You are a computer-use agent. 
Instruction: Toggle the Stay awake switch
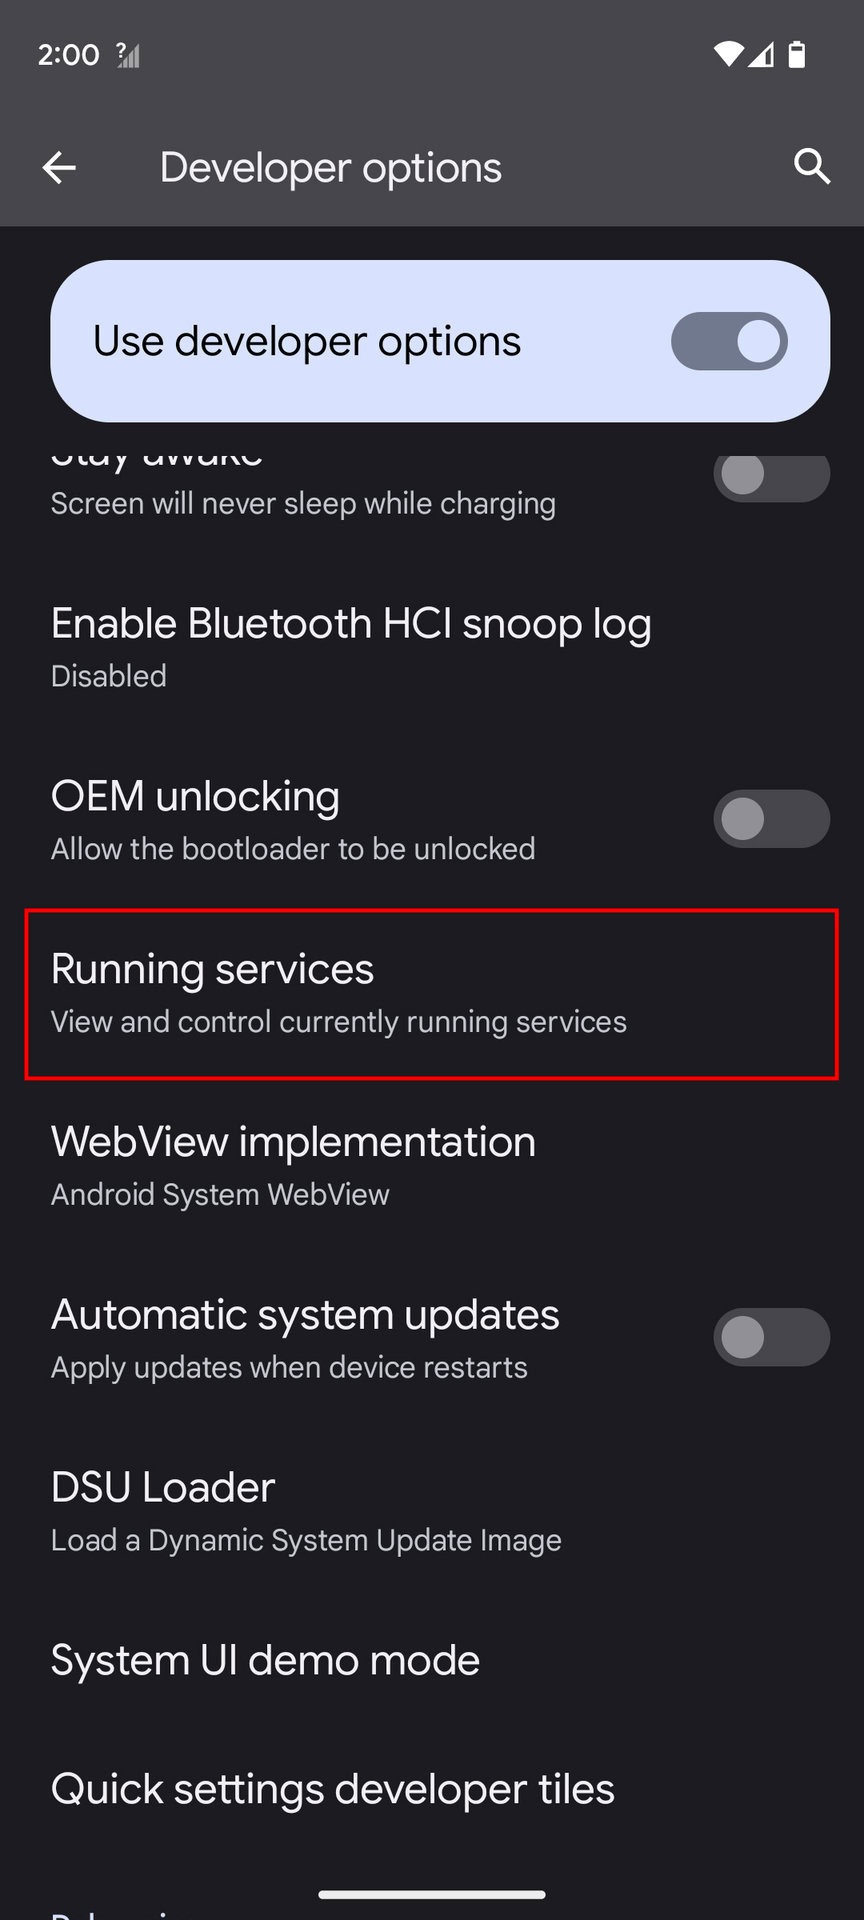point(771,476)
